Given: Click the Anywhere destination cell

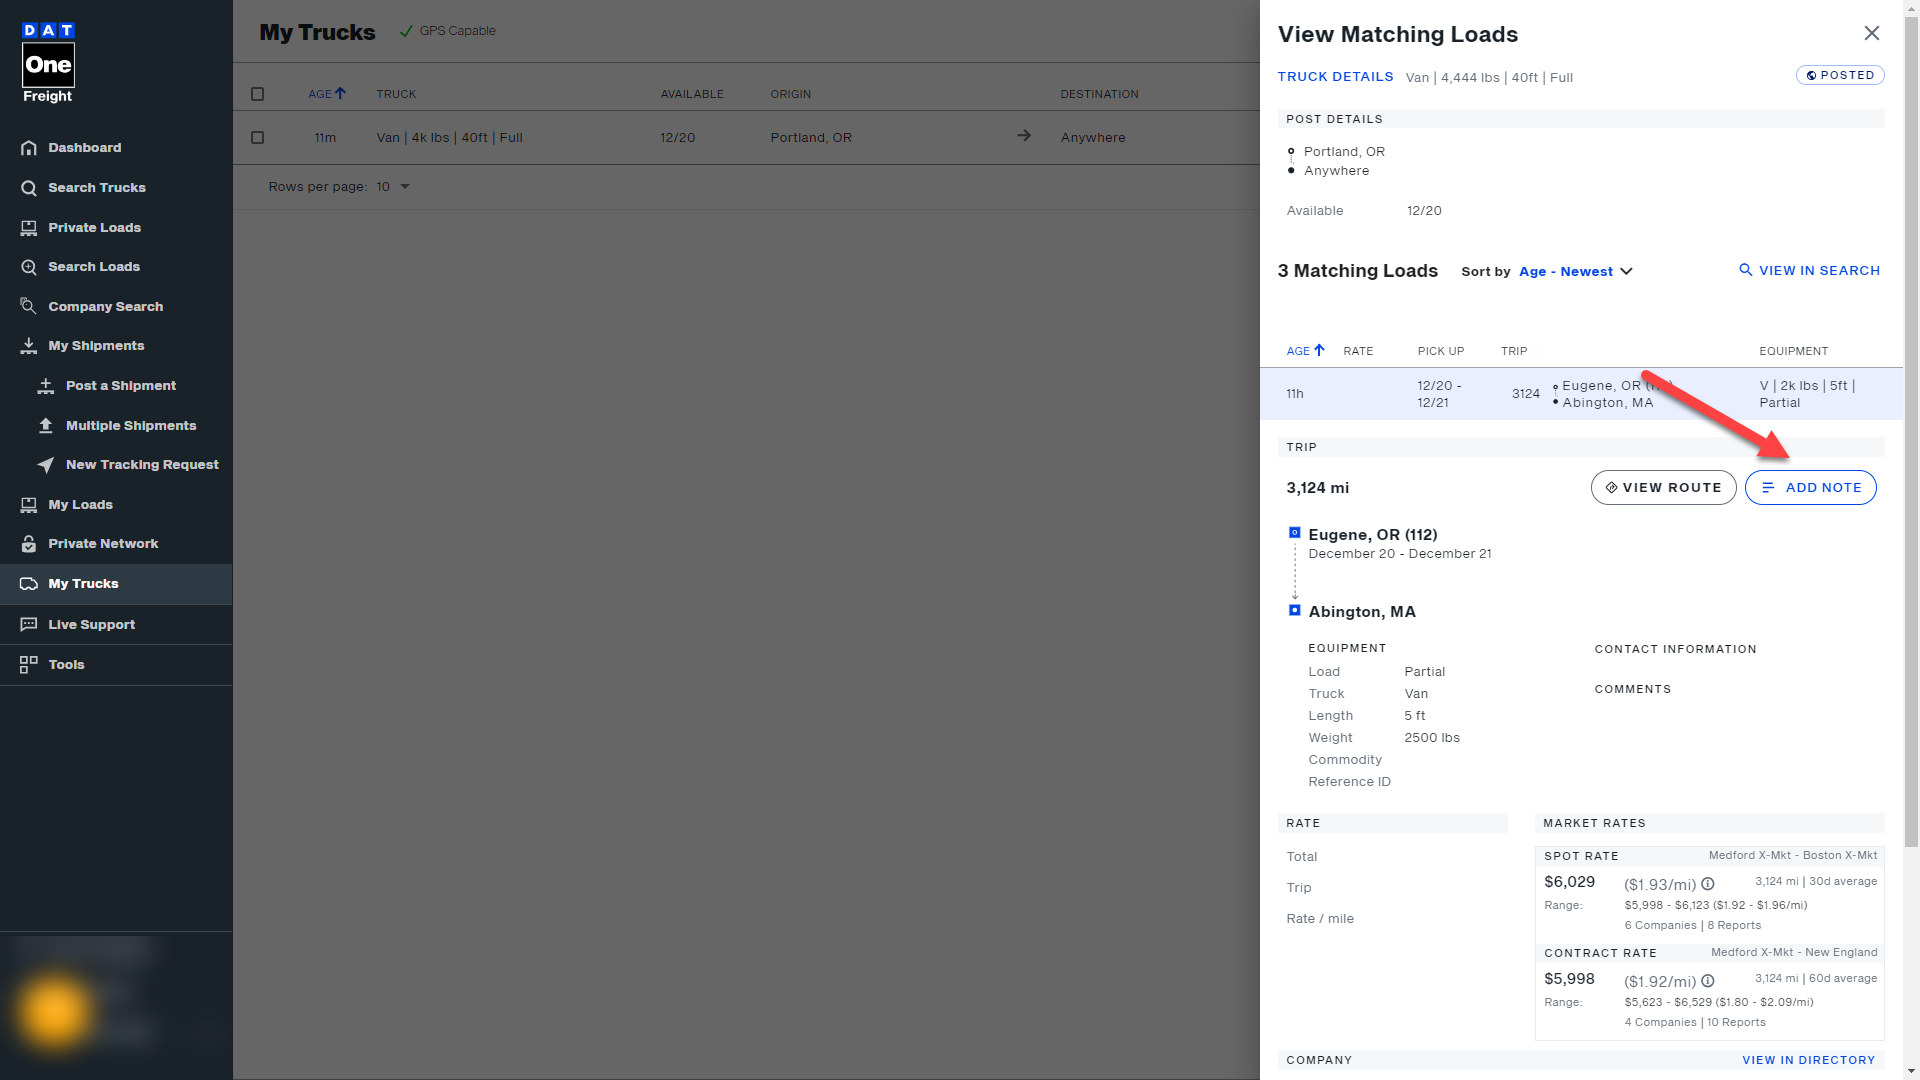Looking at the screenshot, I should click(x=1092, y=138).
